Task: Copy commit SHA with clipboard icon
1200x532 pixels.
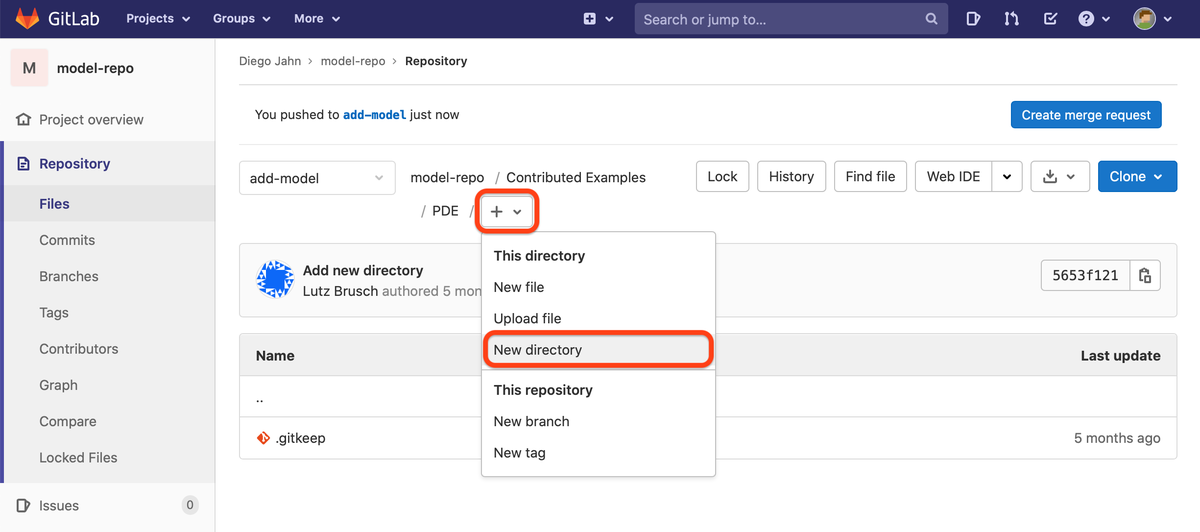Action: pyautogui.click(x=1145, y=275)
